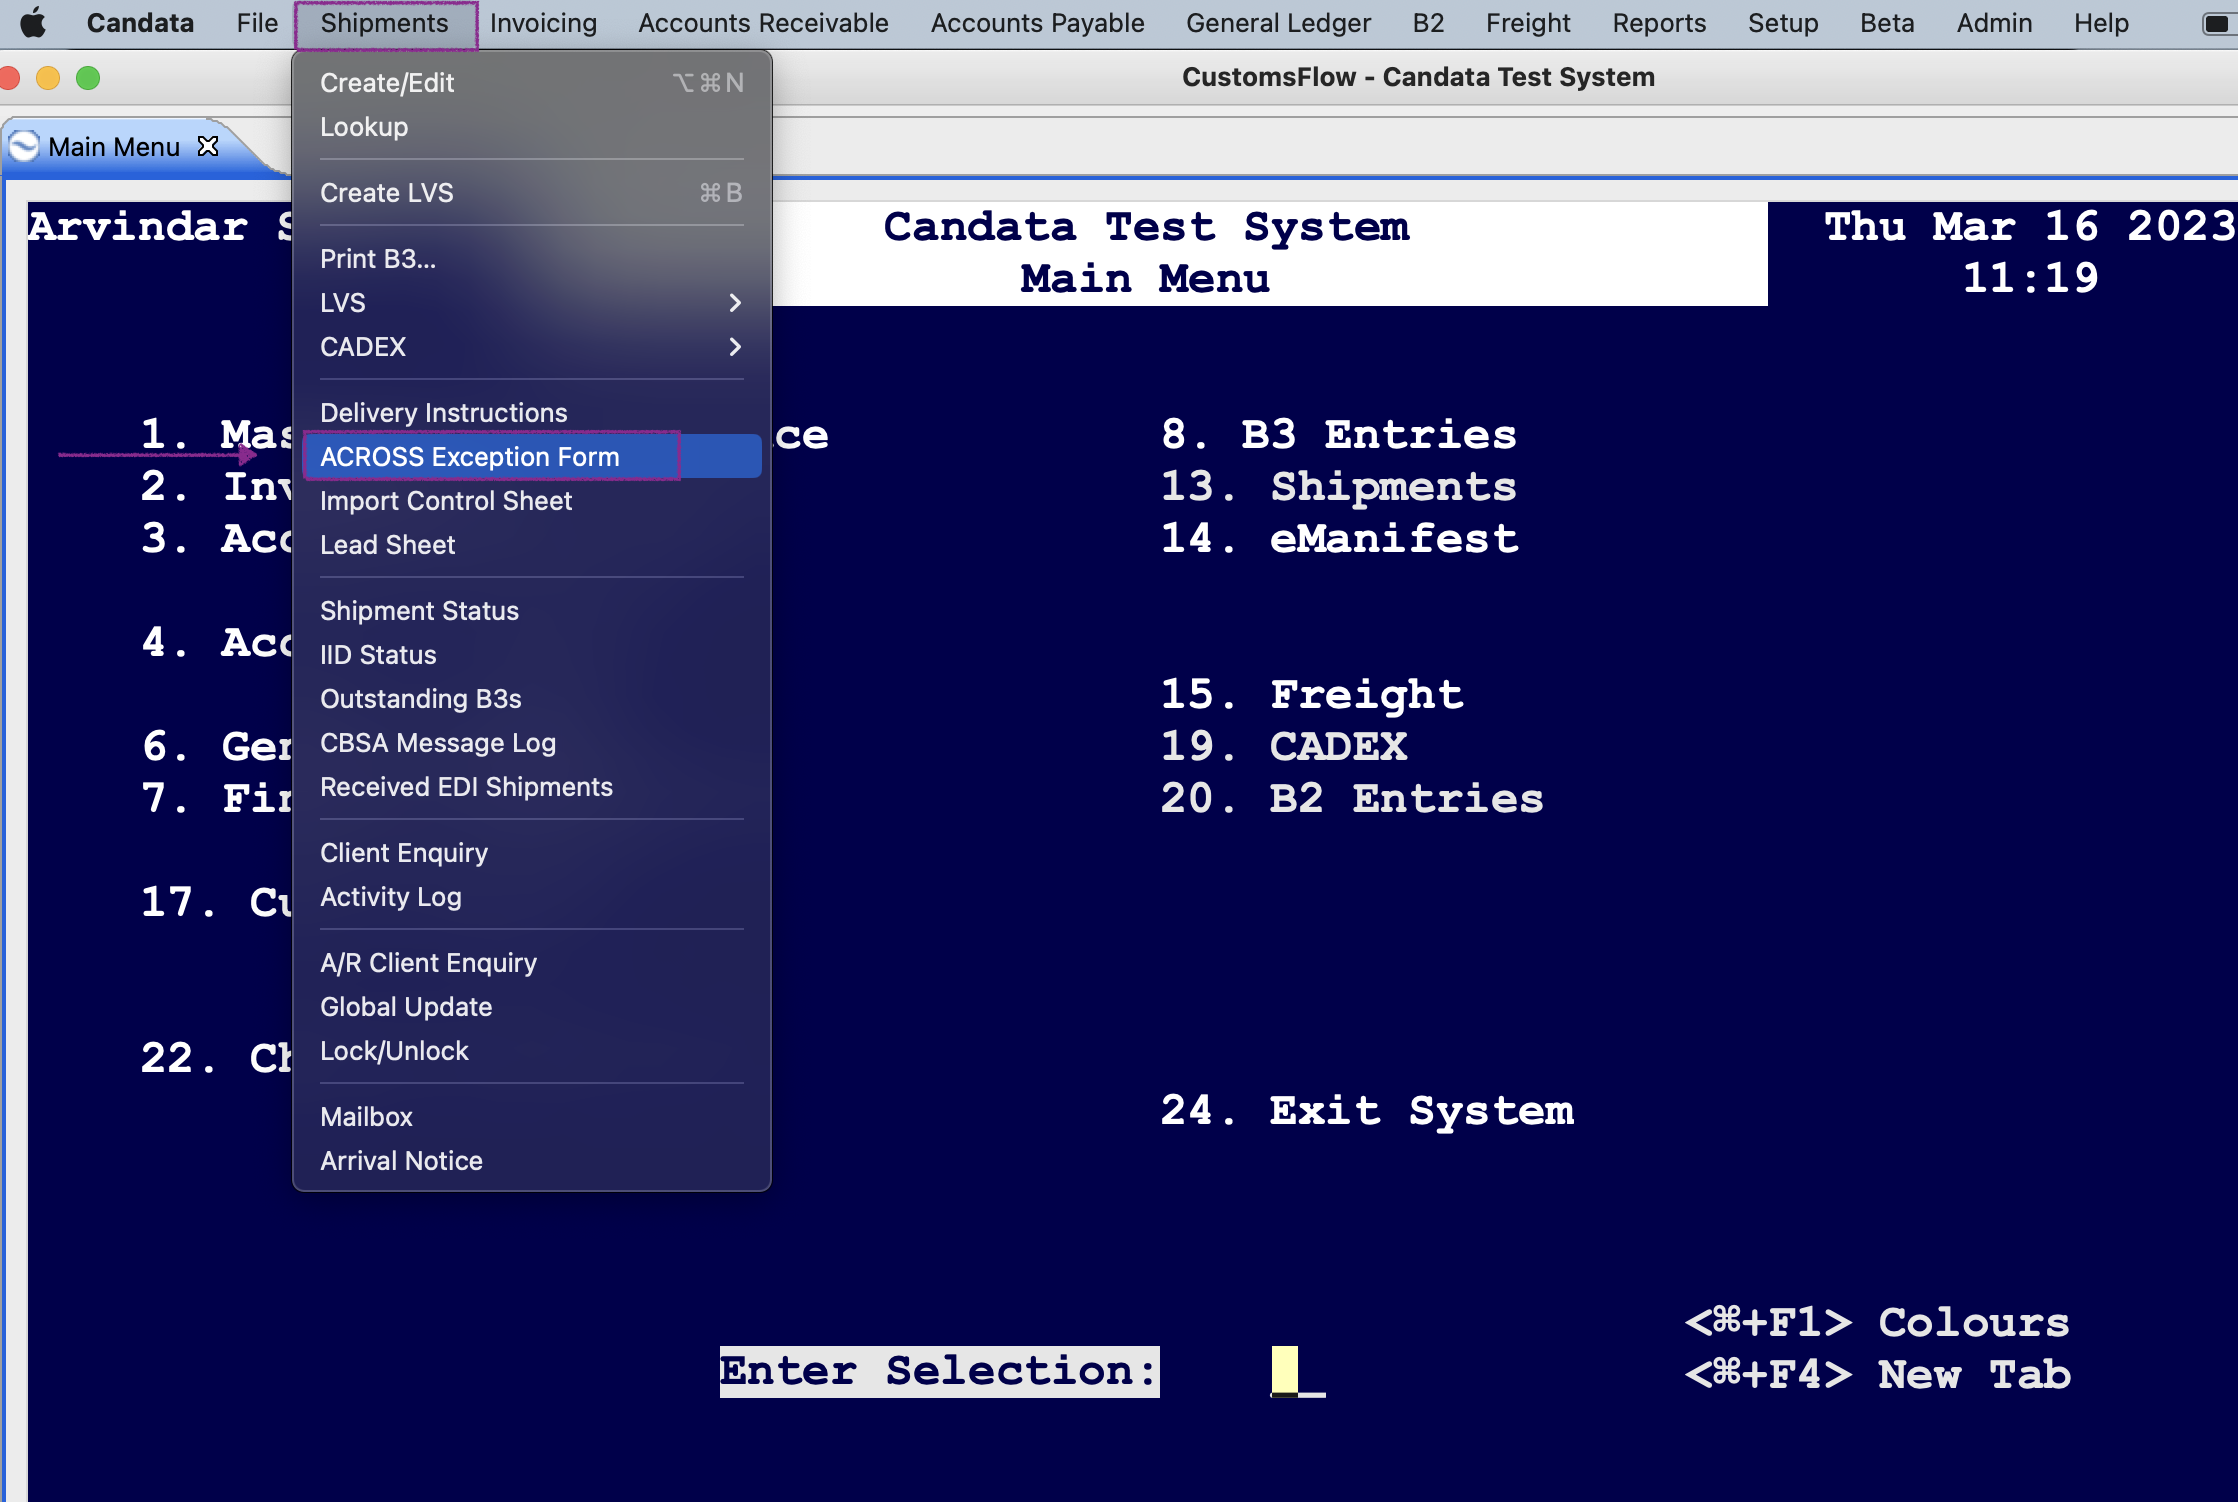
Task: Open the File menu
Action: click(x=257, y=23)
